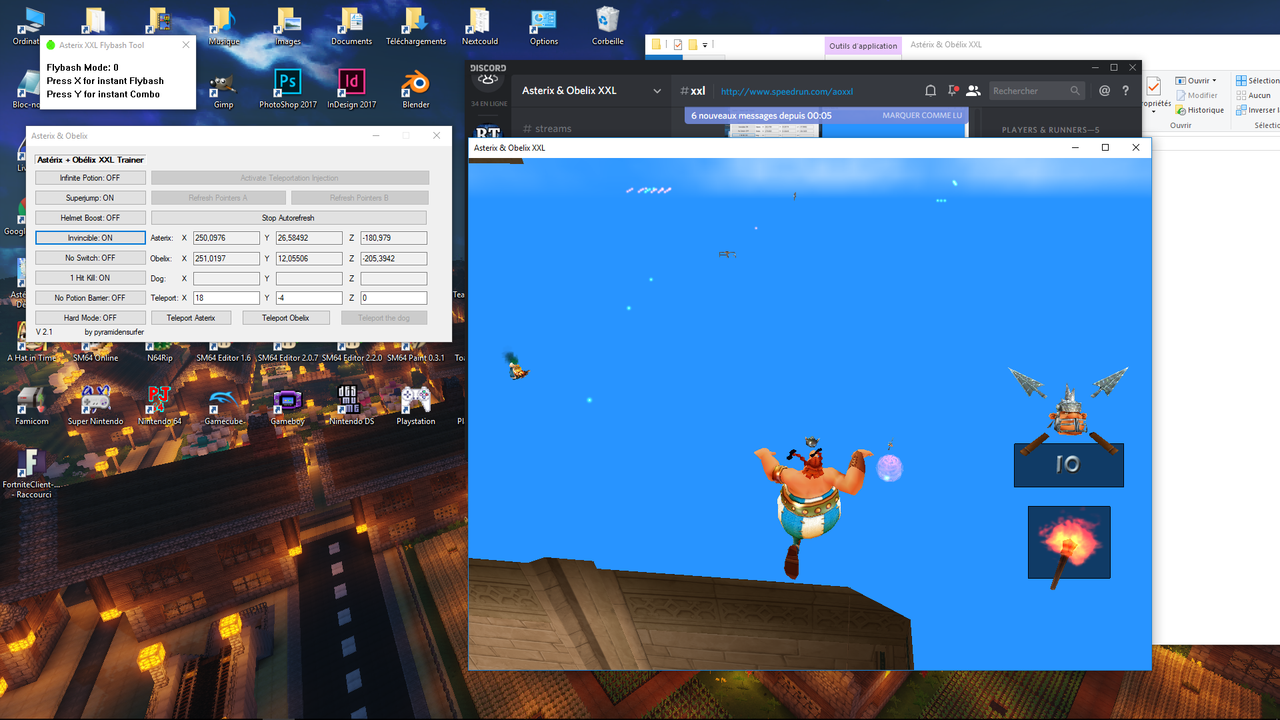1280x720 pixels.
Task: Select the Astérix + Obélix XXL Trainer tab
Action: pos(90,160)
